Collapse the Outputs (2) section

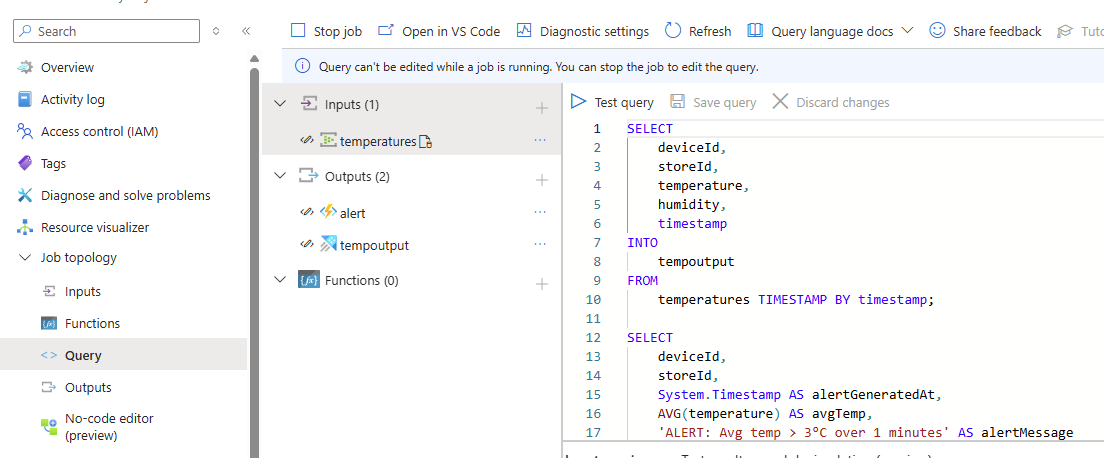280,176
